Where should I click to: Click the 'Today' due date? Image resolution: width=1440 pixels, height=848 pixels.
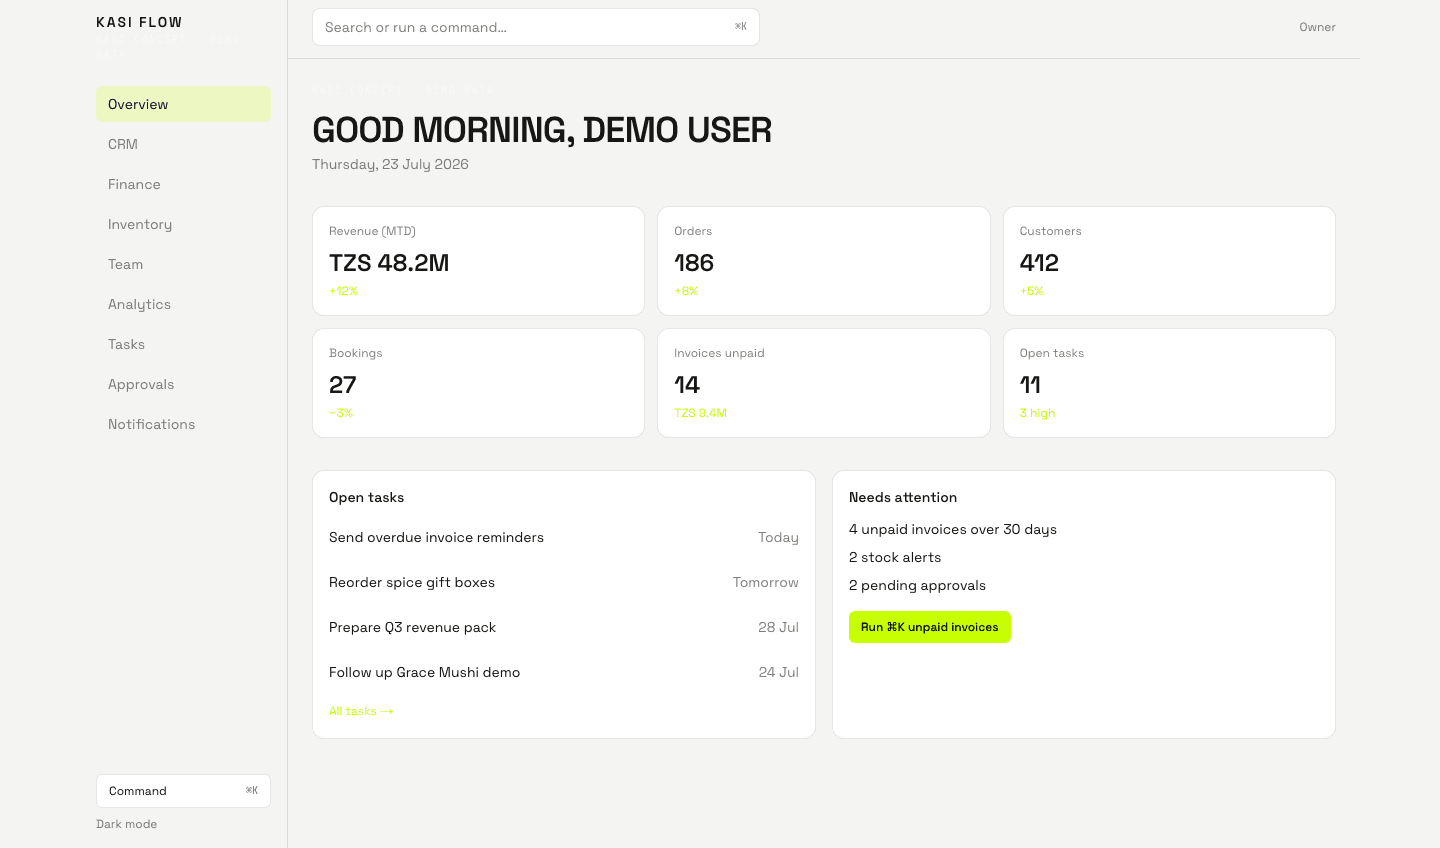[778, 537]
